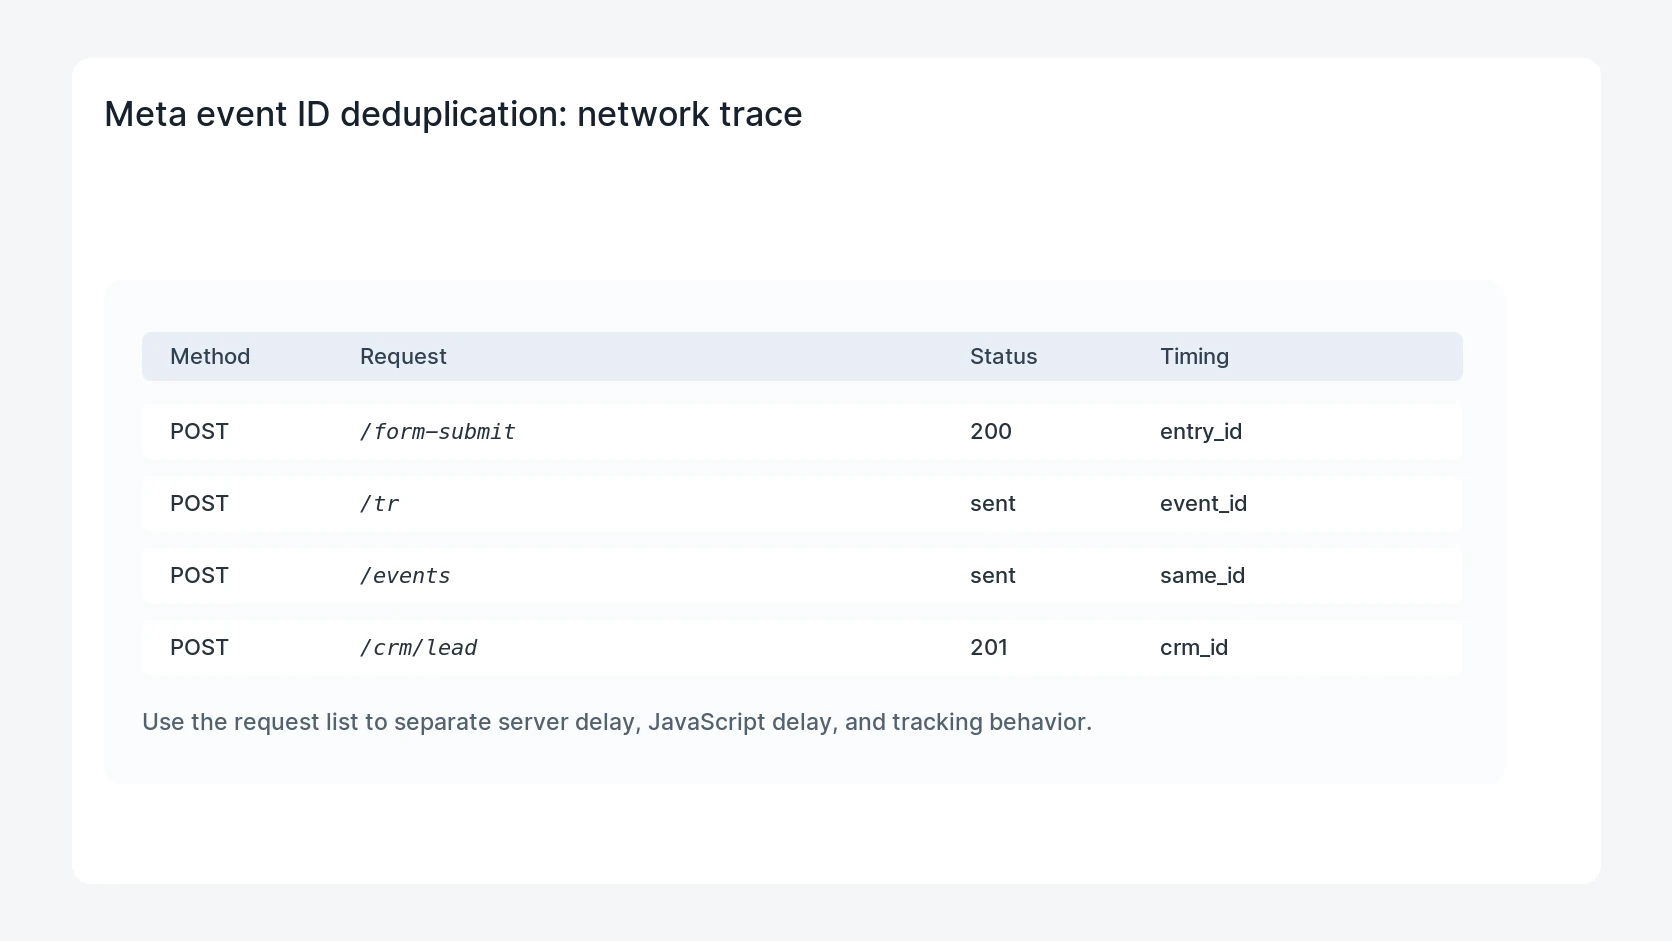Click the 'Use the request list' caption text
The image size is (1672, 941).
(x=617, y=722)
